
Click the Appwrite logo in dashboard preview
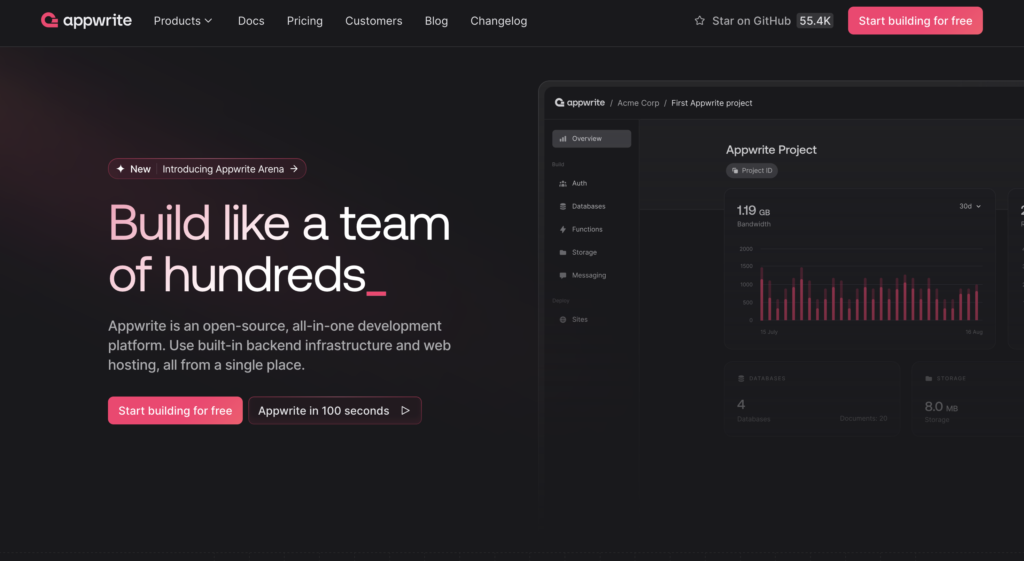pyautogui.click(x=579, y=103)
